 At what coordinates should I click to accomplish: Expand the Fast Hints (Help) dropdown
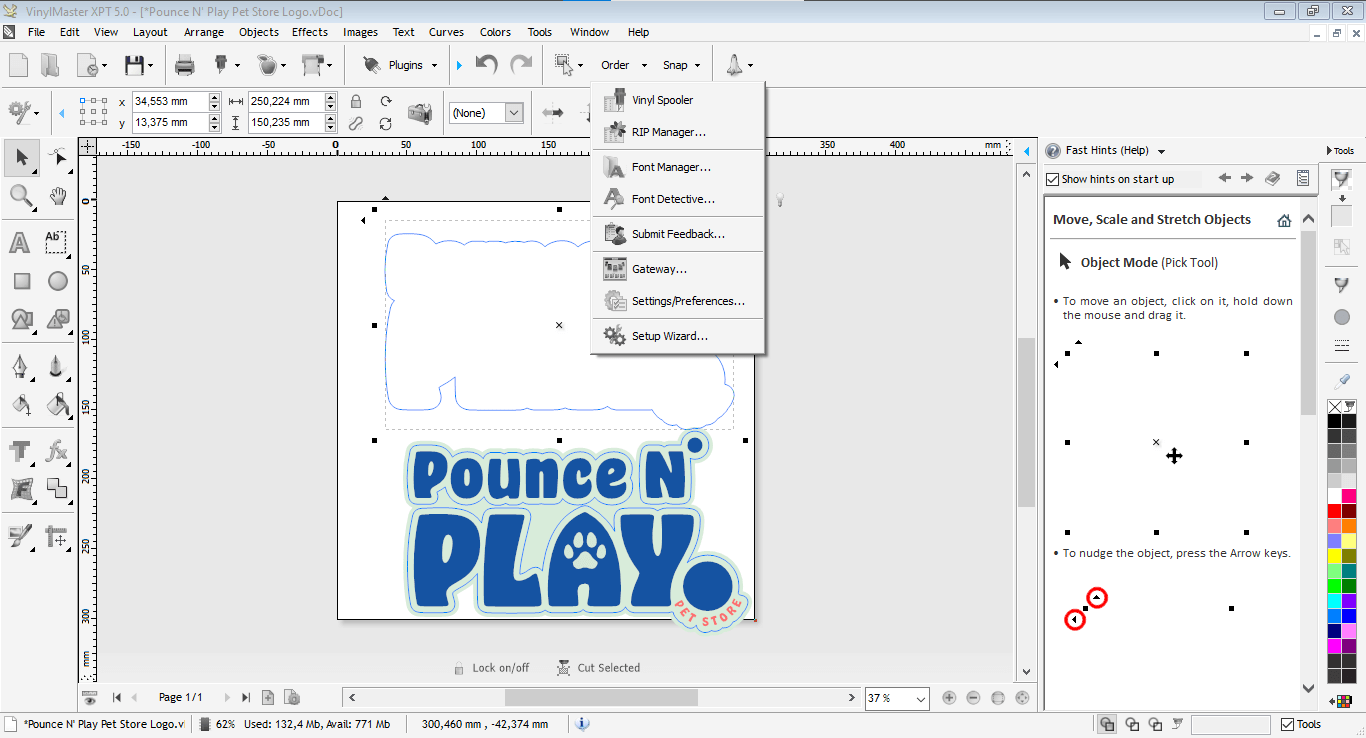(x=1161, y=151)
